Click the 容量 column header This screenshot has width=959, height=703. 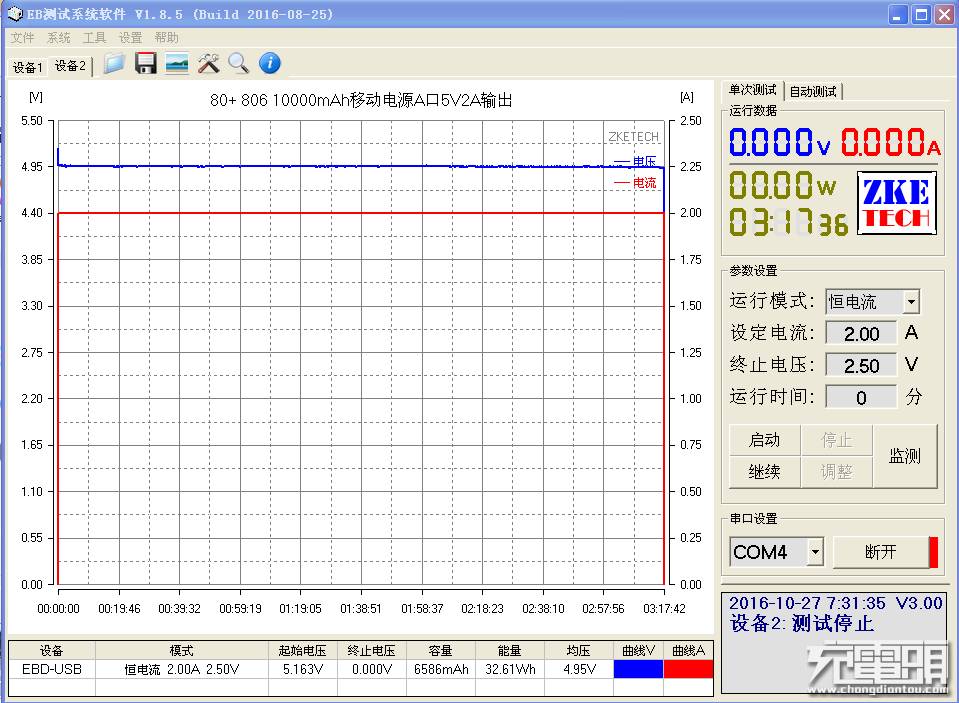(x=441, y=650)
